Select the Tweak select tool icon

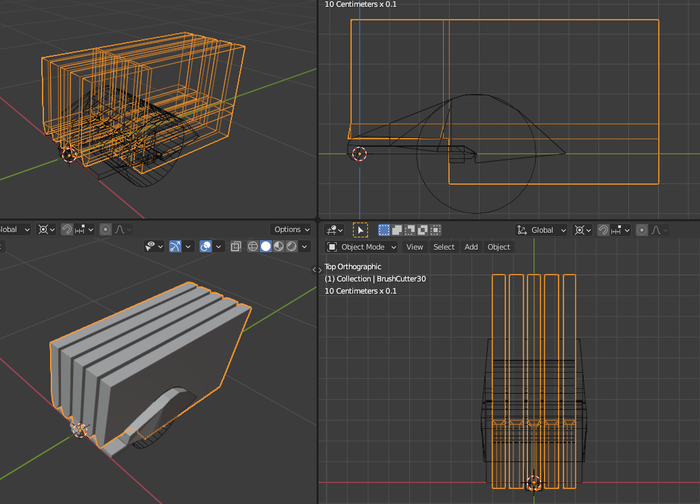click(360, 230)
